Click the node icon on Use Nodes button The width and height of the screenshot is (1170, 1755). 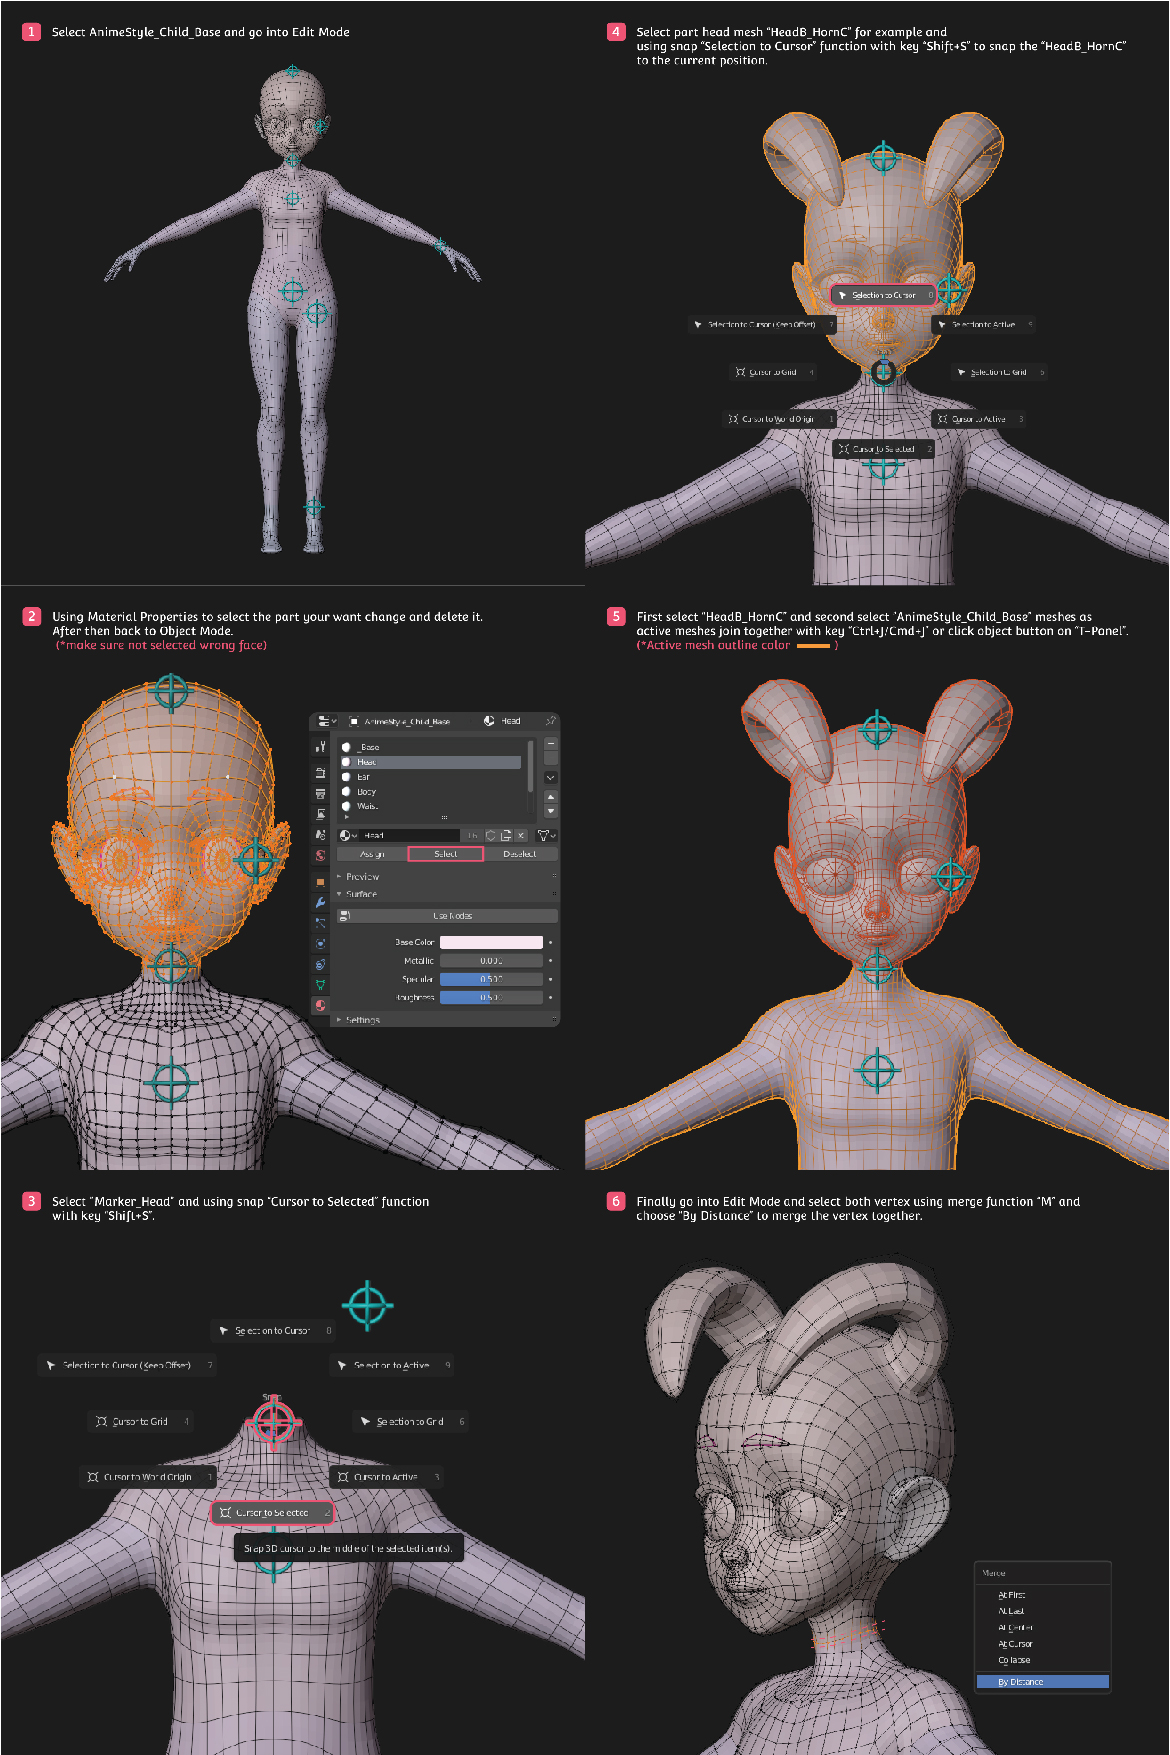pyautogui.click(x=345, y=916)
